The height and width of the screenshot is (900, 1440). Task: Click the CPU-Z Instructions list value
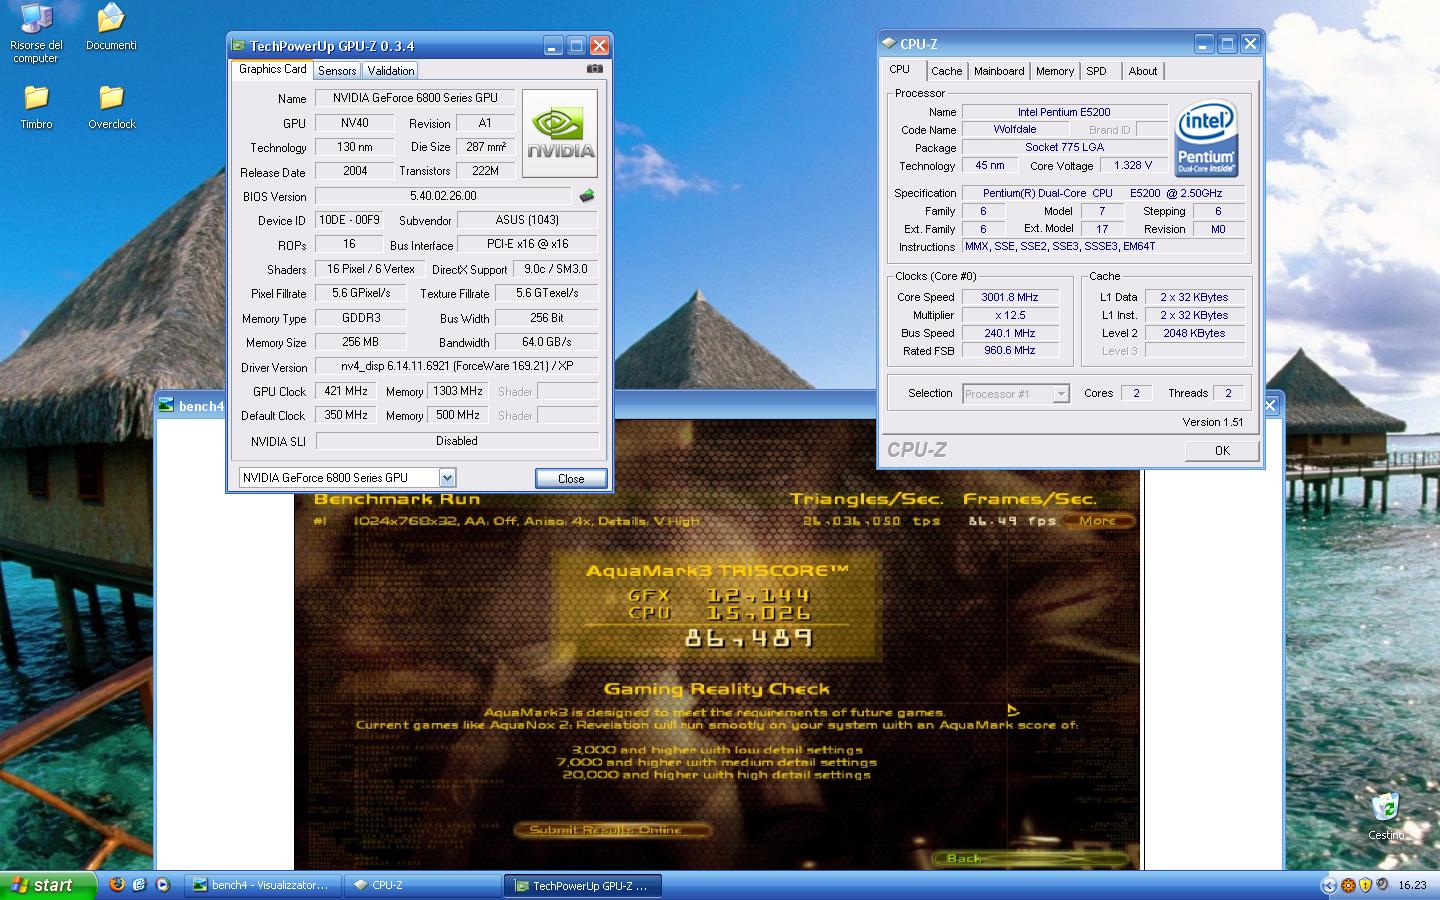tap(1103, 246)
